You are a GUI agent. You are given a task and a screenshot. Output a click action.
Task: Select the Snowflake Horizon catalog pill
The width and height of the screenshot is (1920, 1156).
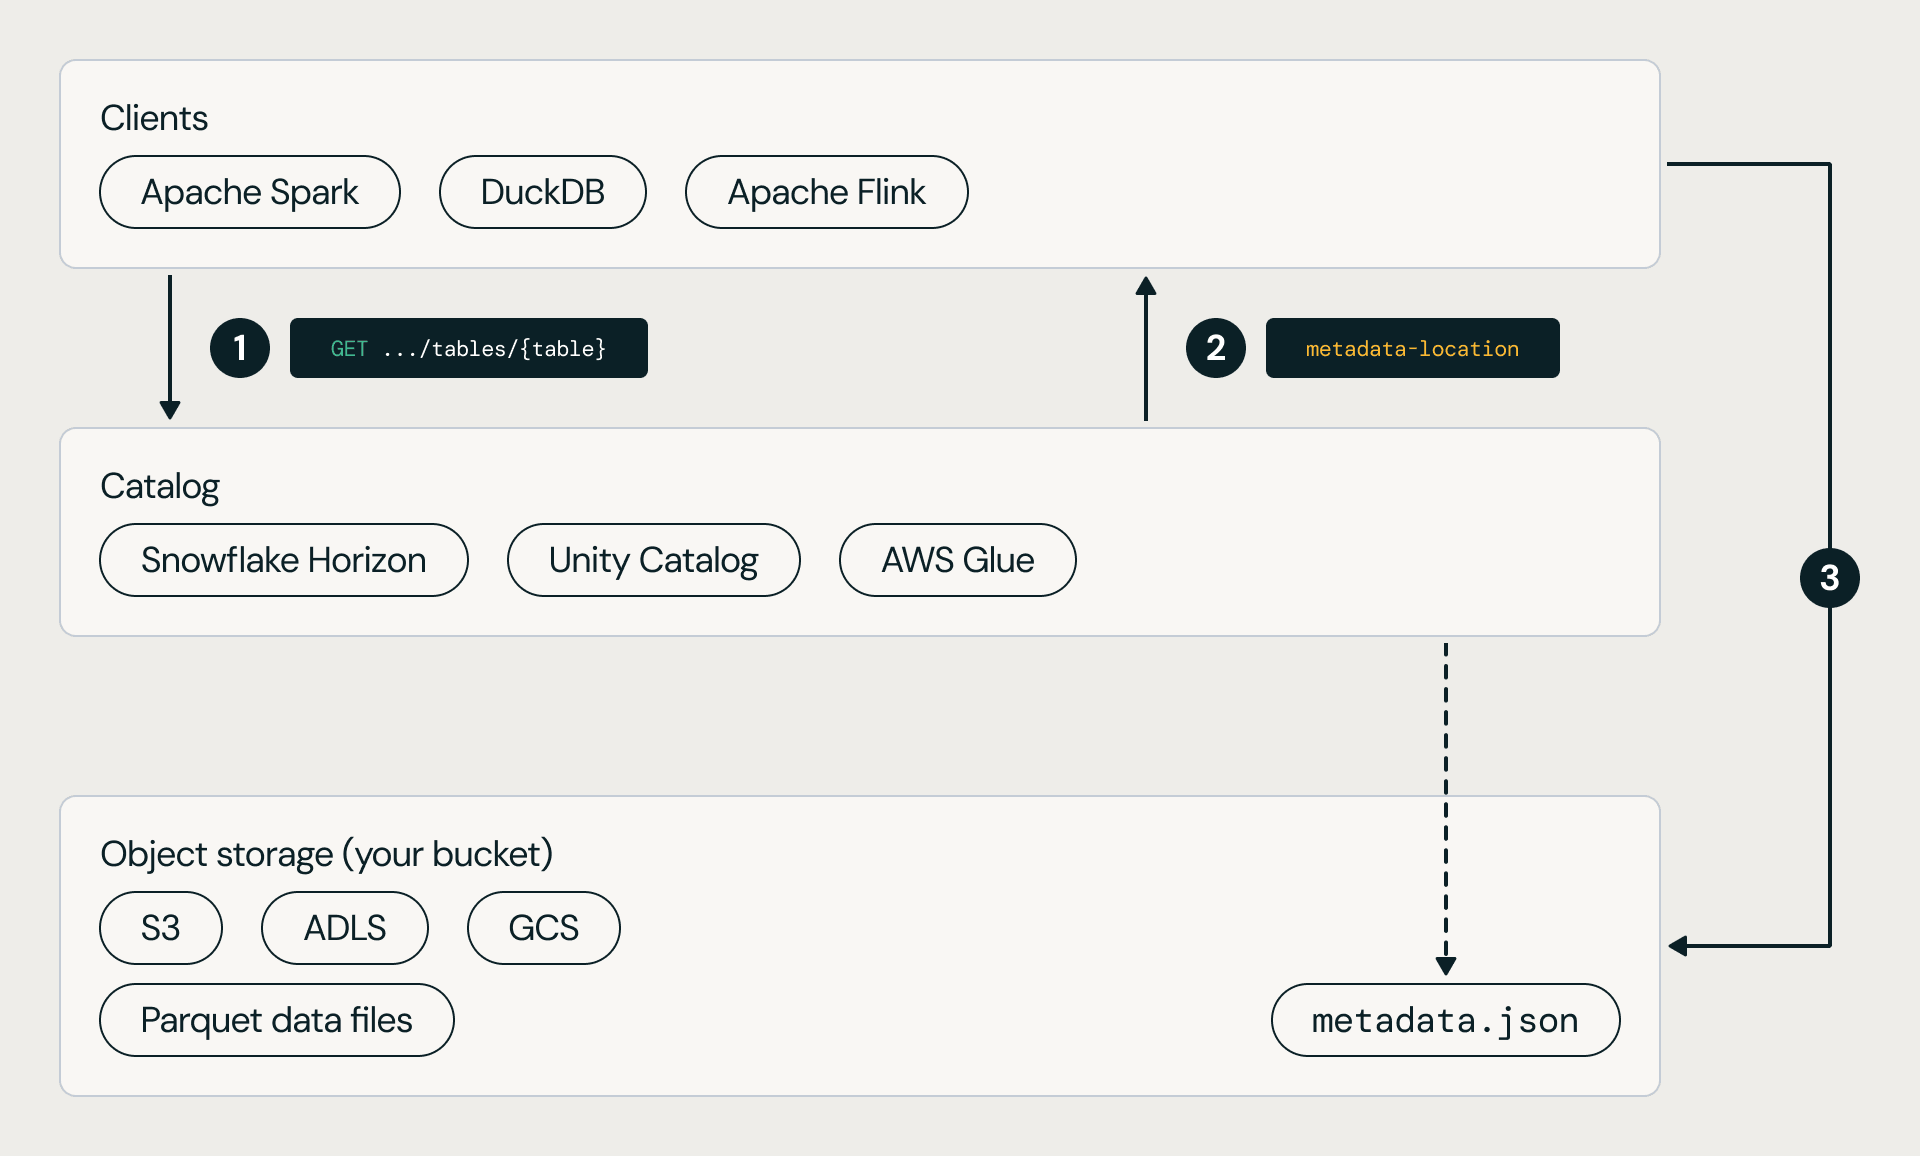click(x=284, y=560)
